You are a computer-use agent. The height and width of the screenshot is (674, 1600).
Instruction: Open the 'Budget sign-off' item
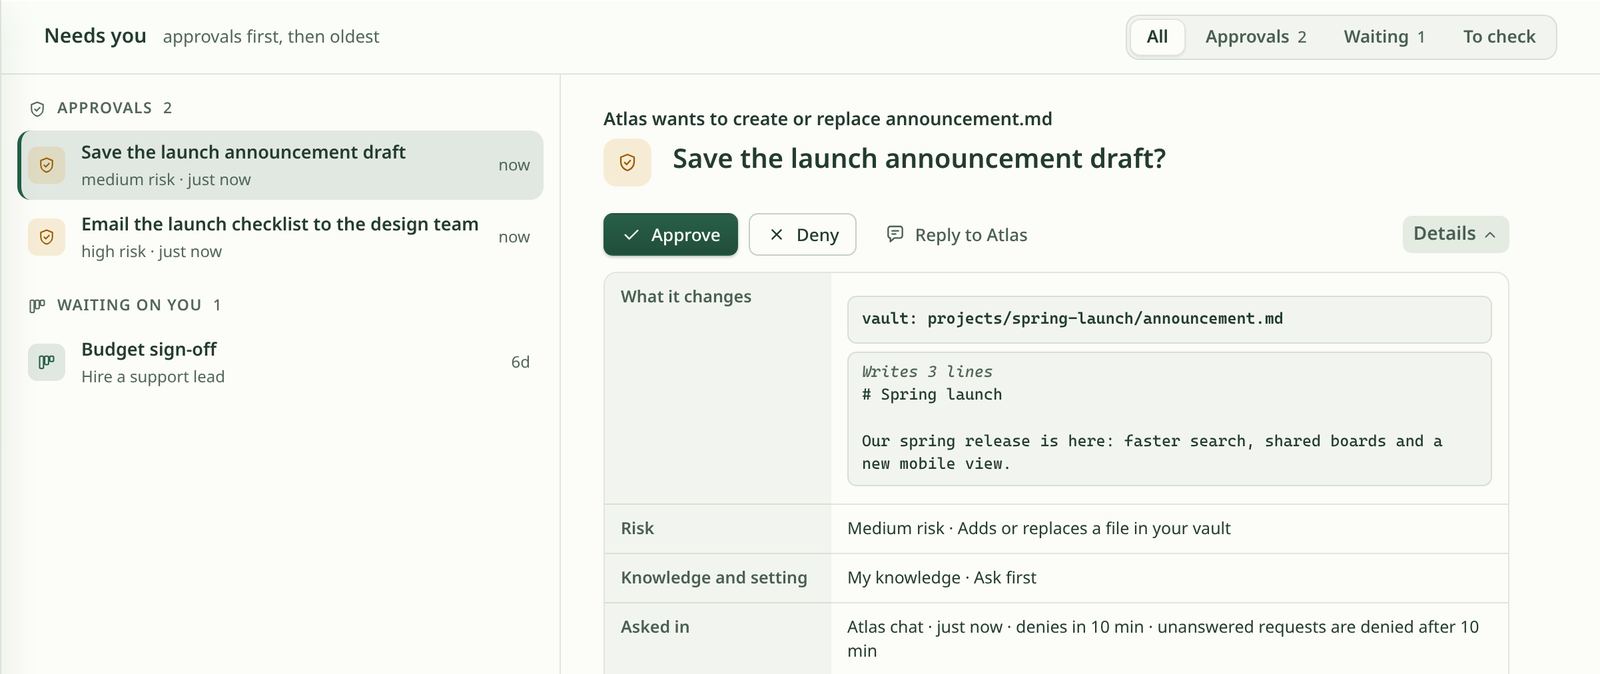(280, 362)
